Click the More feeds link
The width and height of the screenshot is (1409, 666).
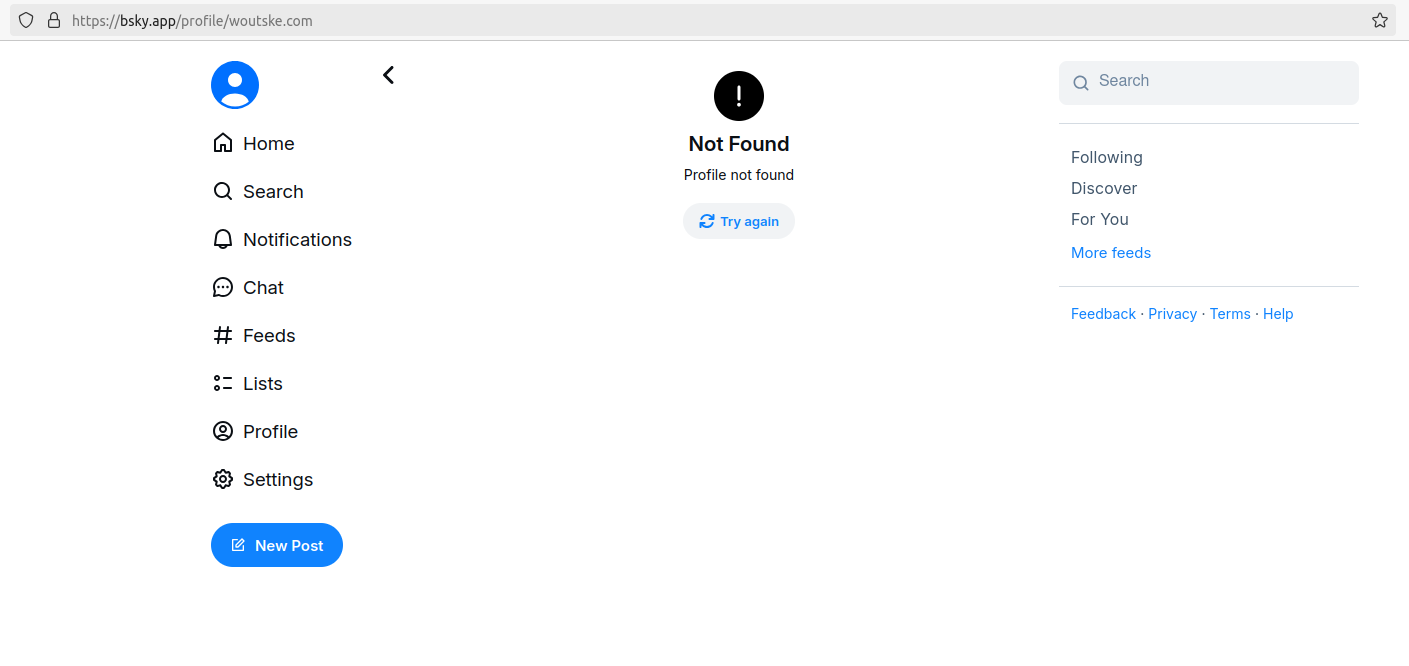click(1111, 253)
